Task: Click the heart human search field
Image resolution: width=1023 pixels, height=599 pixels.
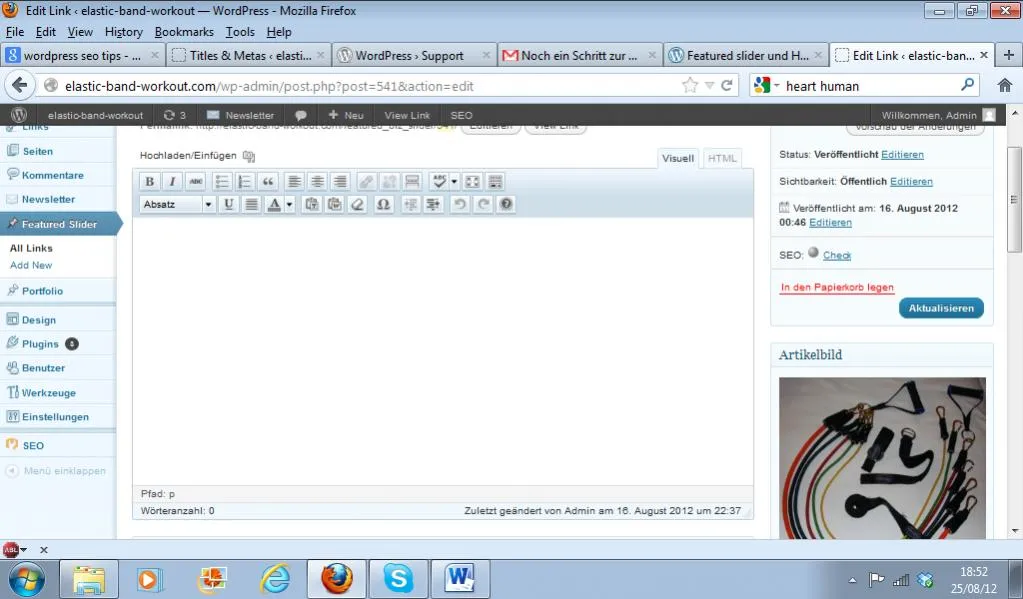Action: [871, 86]
